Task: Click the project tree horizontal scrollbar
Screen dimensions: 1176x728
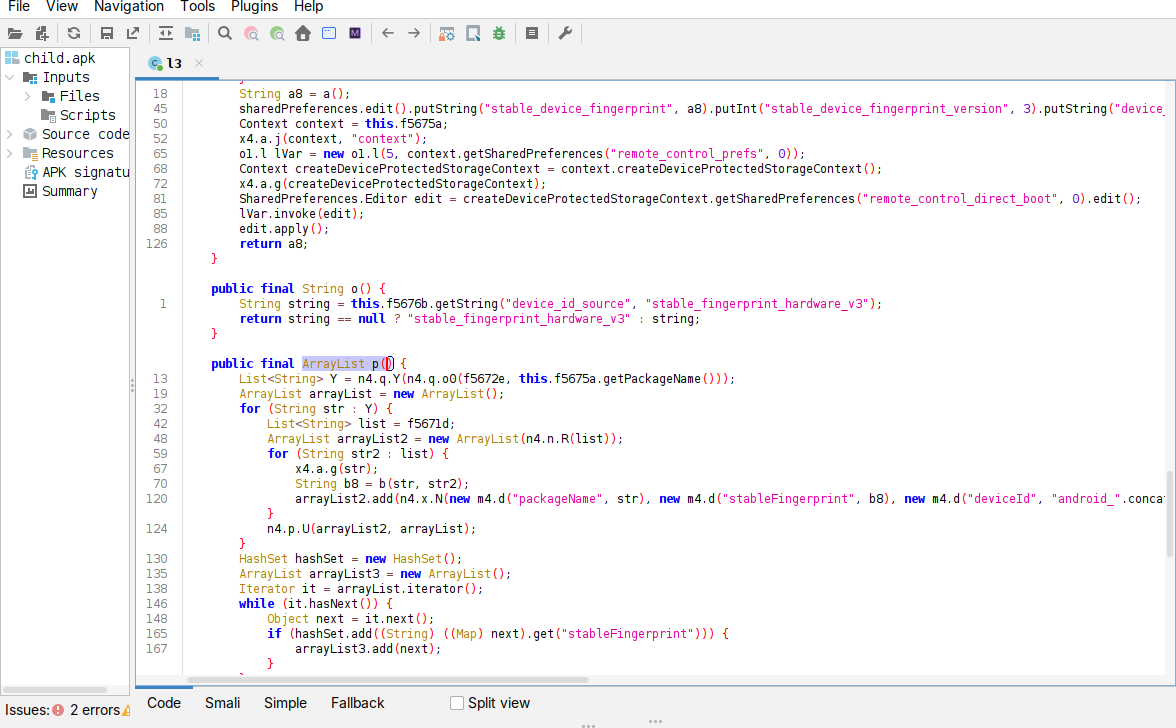Action: [54, 690]
